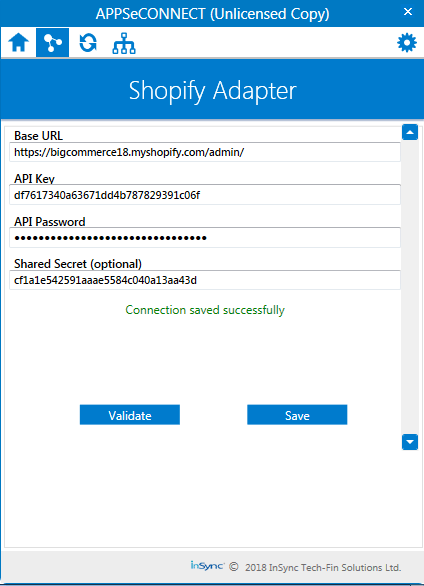Viewport: 424px width, 586px height.
Task: Click the 'Shopify Adapter' heading
Action: (213, 90)
